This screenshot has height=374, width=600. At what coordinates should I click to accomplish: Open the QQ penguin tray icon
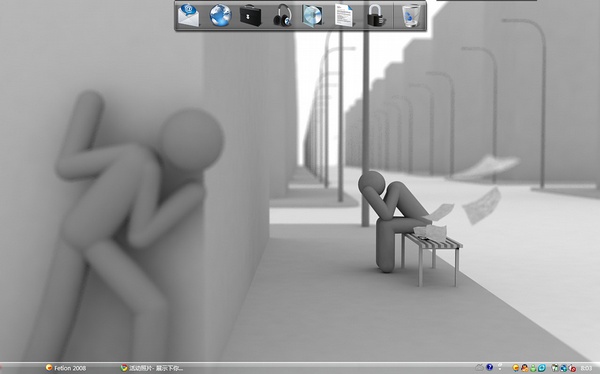[x=525, y=367]
